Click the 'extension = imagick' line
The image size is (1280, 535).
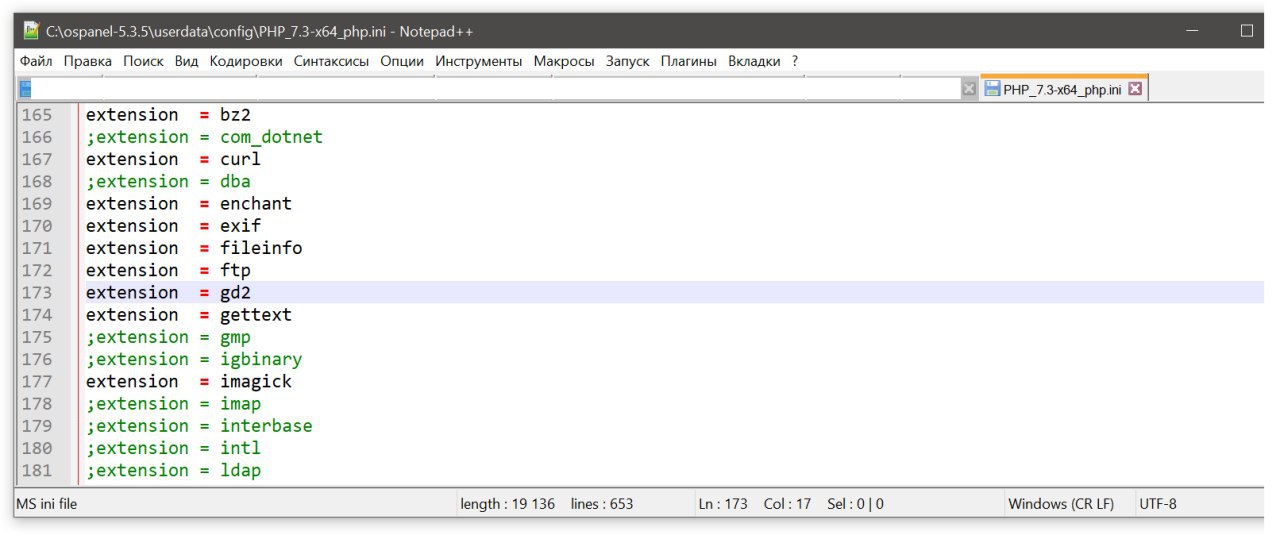(x=189, y=381)
